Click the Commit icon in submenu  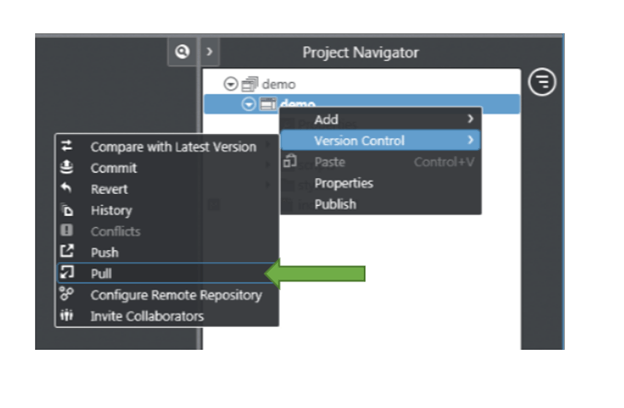(67, 168)
